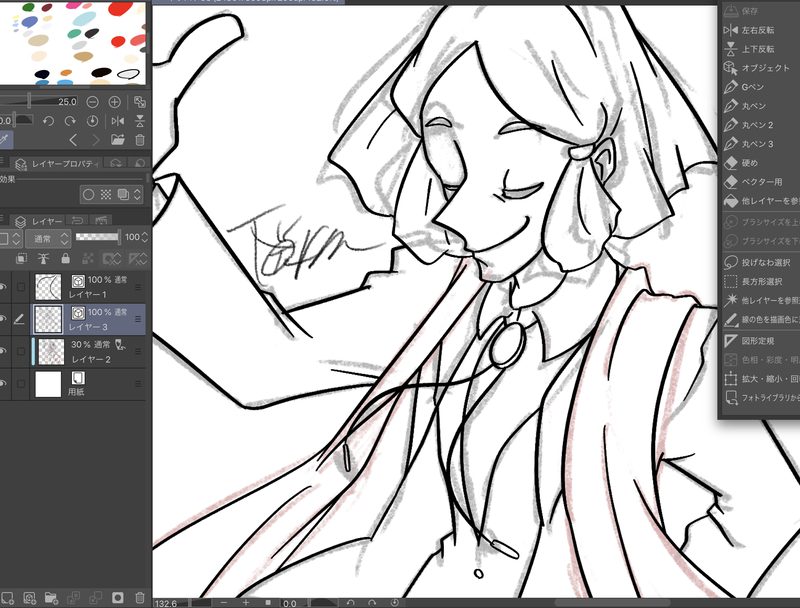Viewport: 800px width, 608px height.
Task: Select the ベクター用 eraser
Action: click(x=760, y=182)
